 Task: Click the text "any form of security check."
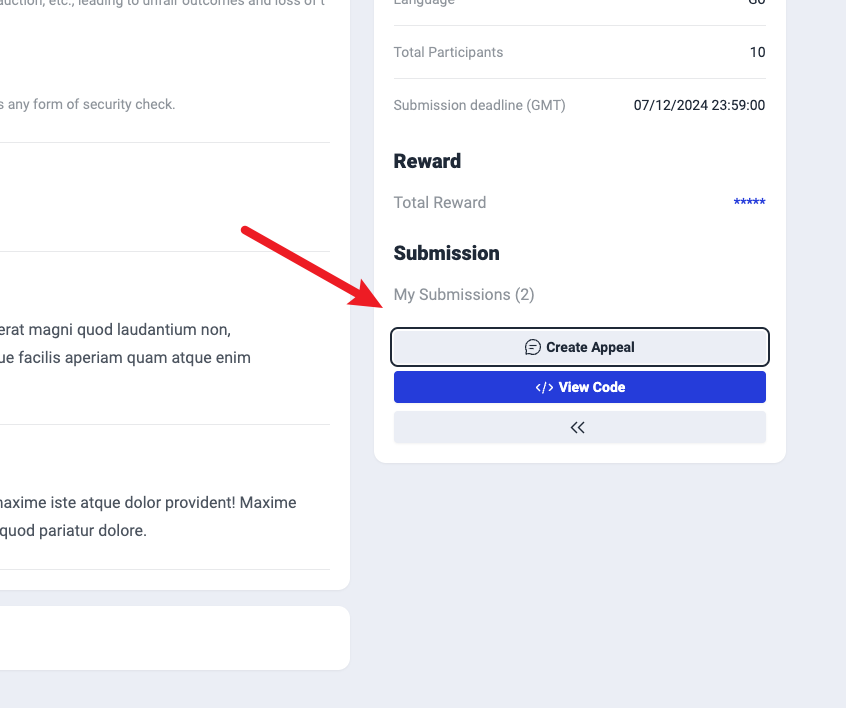(90, 104)
